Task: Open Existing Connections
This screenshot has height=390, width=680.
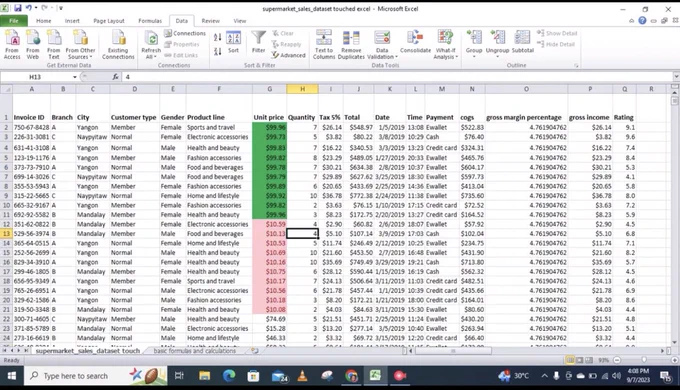Action: coord(118,44)
